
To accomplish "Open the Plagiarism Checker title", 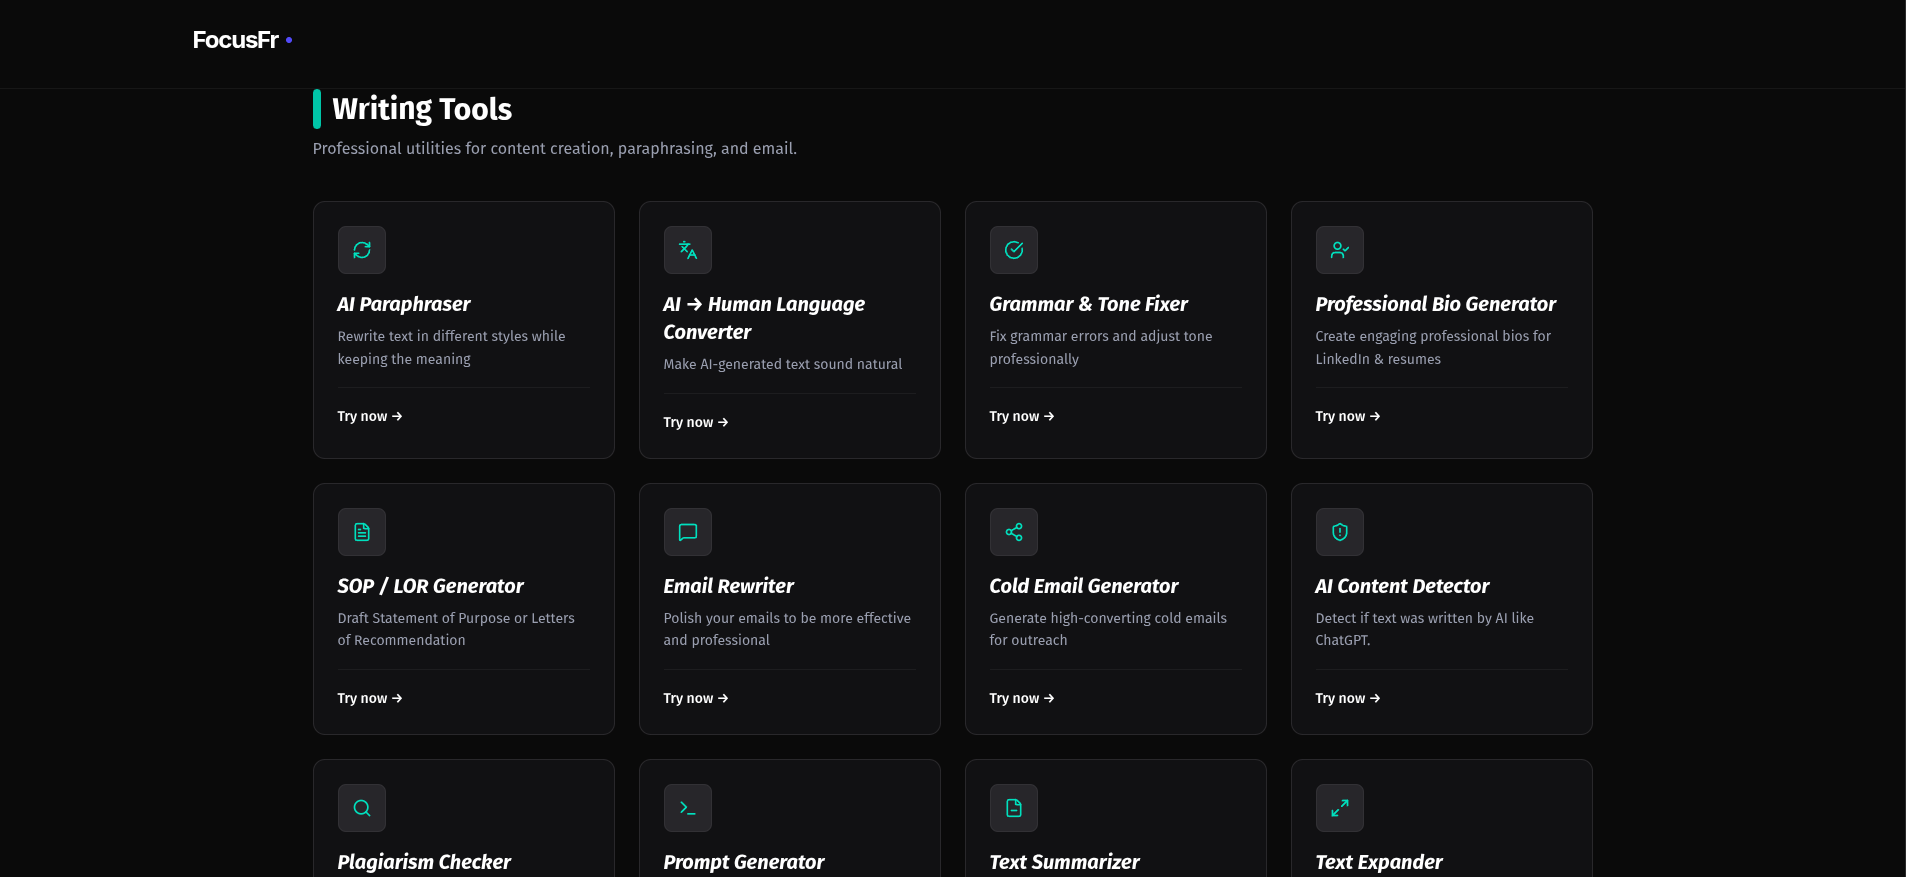I will pos(424,862).
